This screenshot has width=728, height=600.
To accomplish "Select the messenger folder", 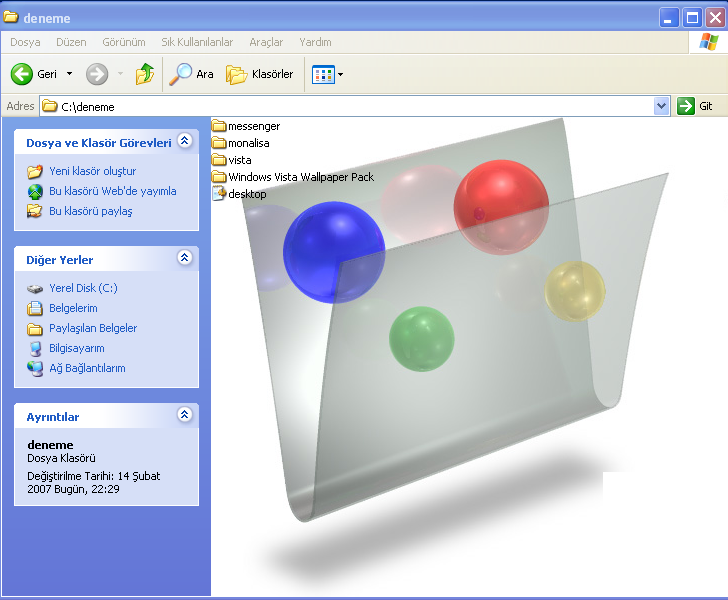I will [253, 126].
